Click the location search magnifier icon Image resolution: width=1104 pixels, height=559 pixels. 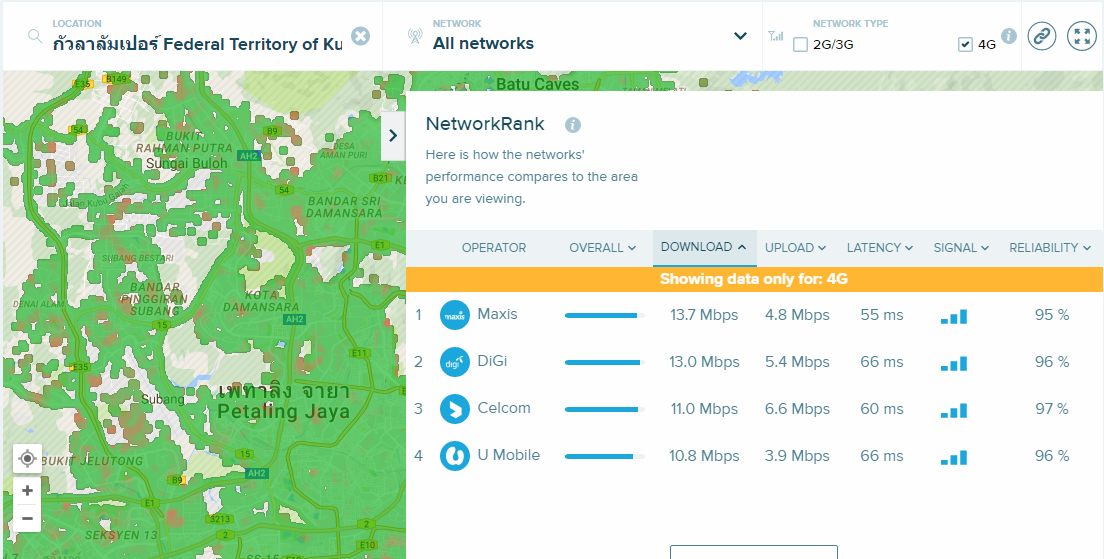coord(34,36)
